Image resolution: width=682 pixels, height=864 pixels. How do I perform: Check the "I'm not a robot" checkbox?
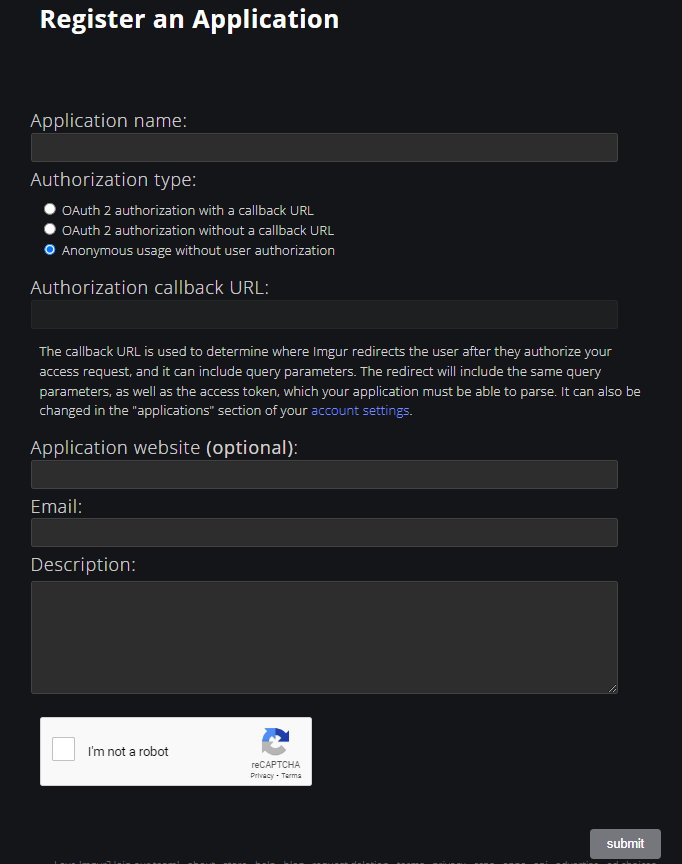63,748
